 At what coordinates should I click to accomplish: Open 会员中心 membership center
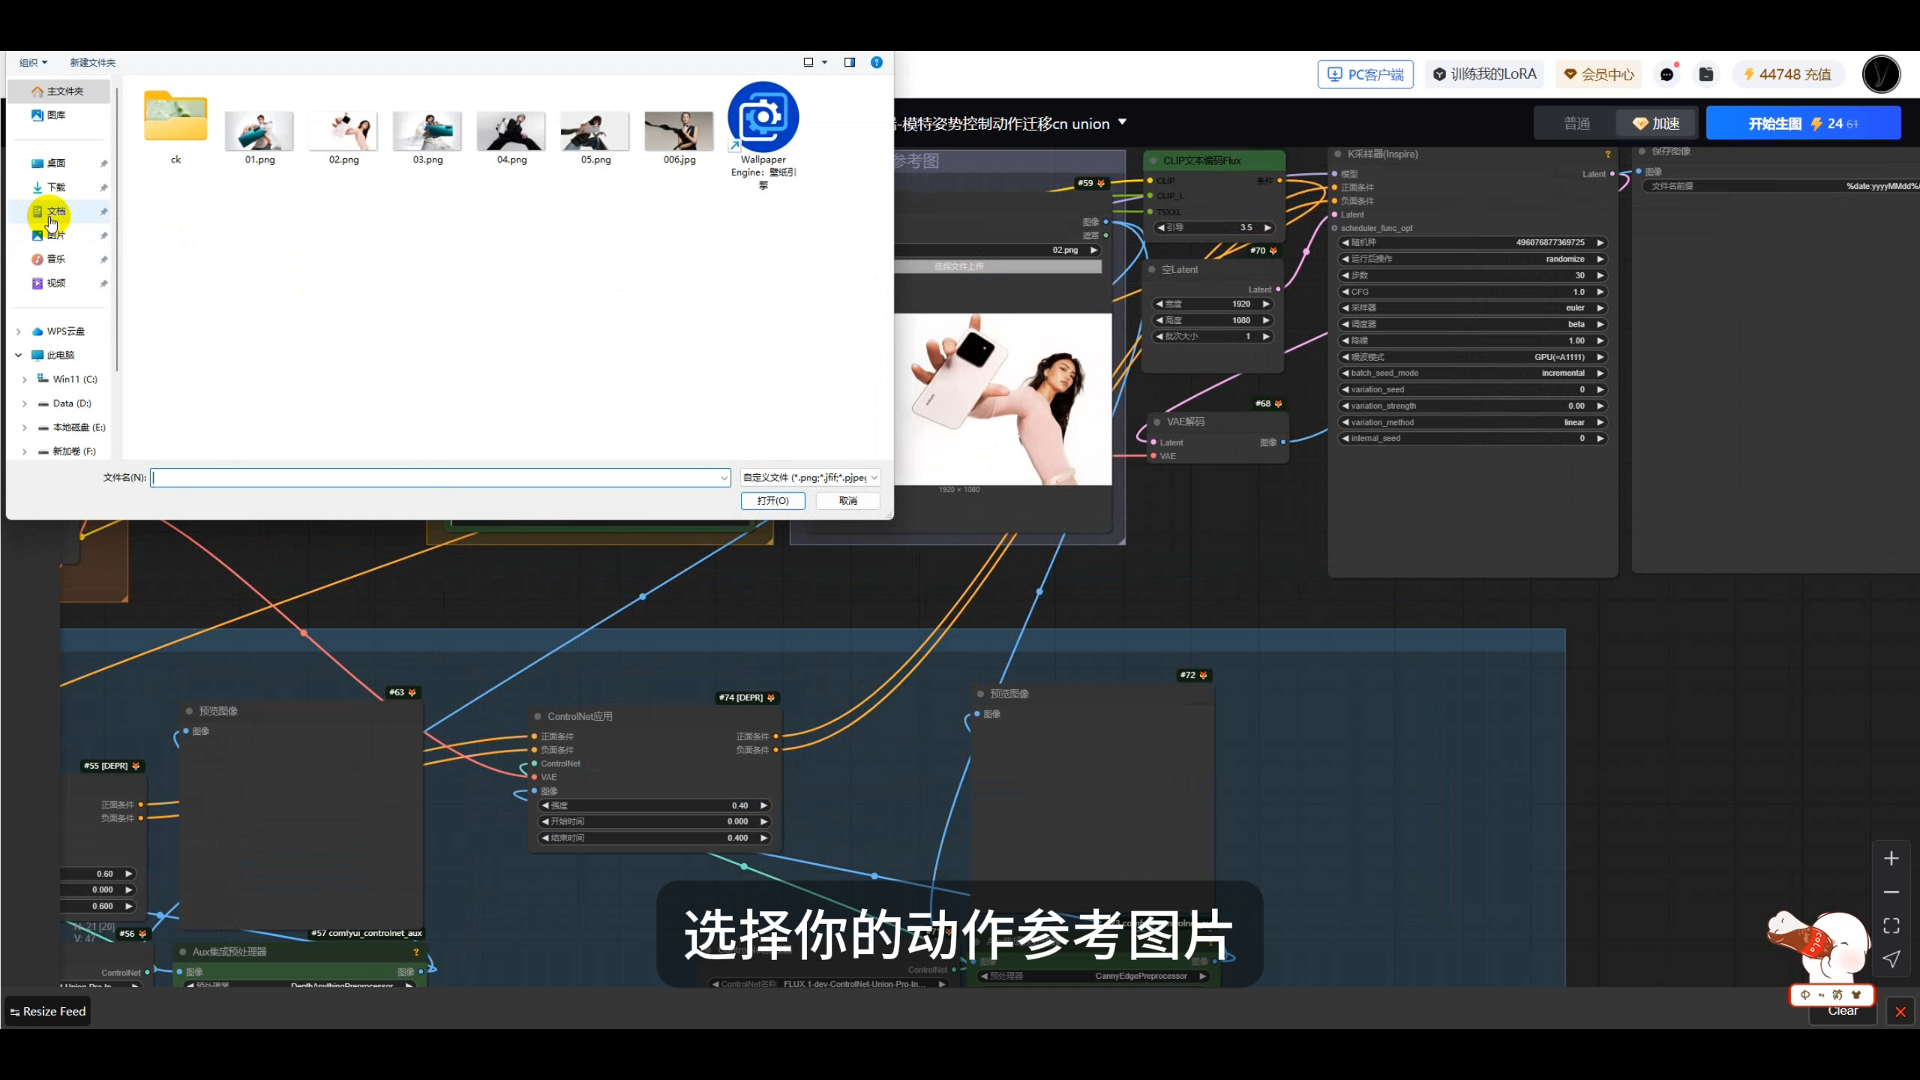1597,74
